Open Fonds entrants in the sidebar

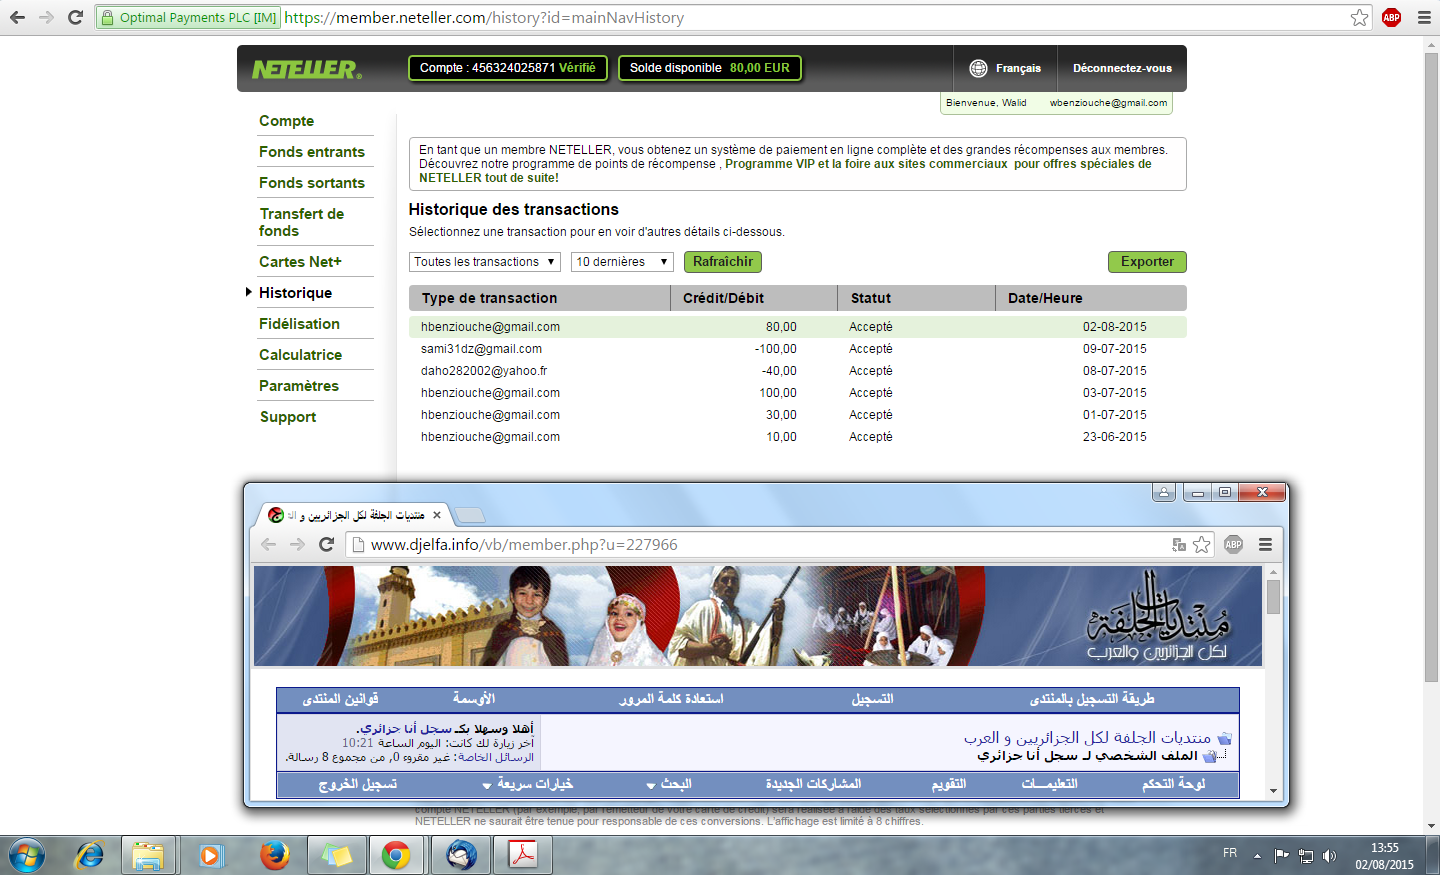pyautogui.click(x=312, y=152)
